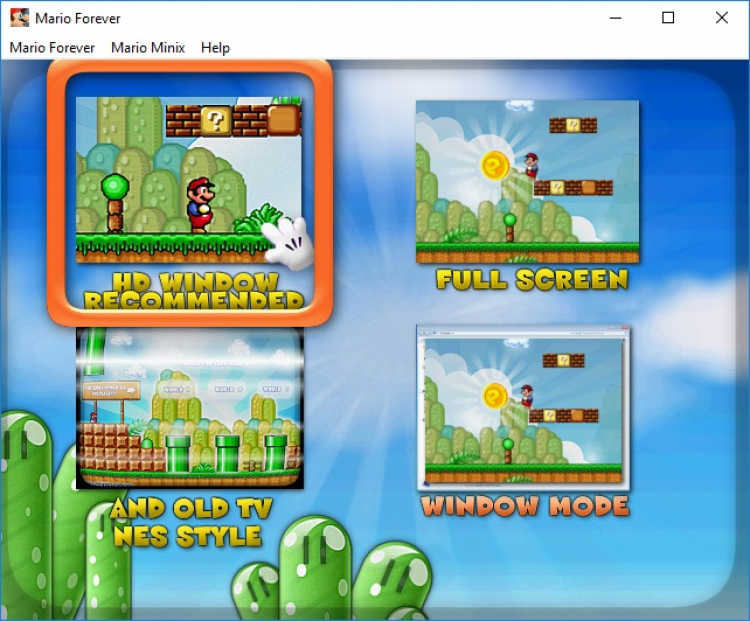This screenshot has height=621, width=750.
Task: Click the Mario icon in title bar
Action: coord(19,18)
